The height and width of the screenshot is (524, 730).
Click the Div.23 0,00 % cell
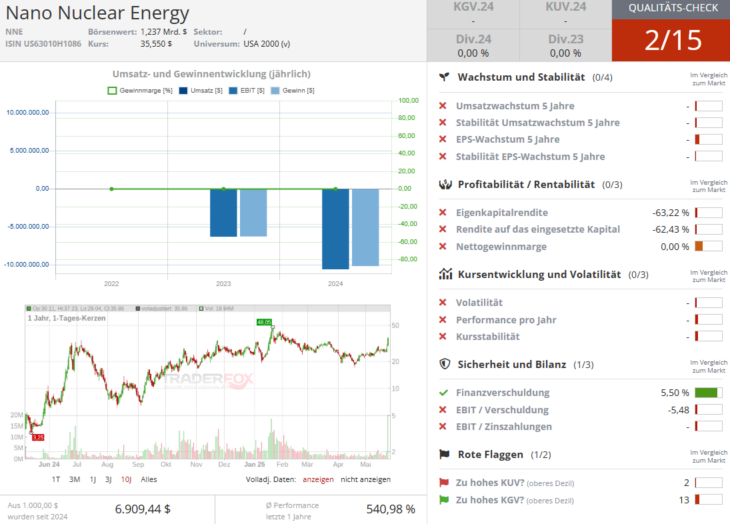(565, 45)
